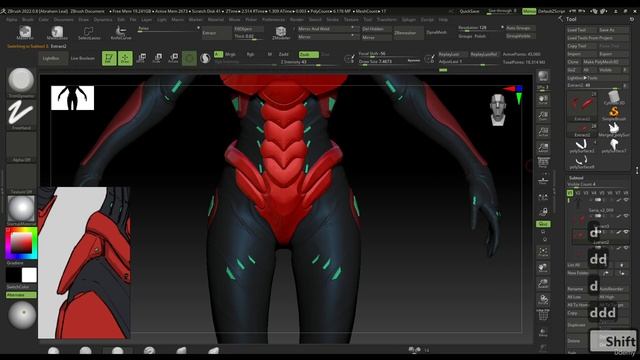Pick a color in the color picker

[21, 244]
